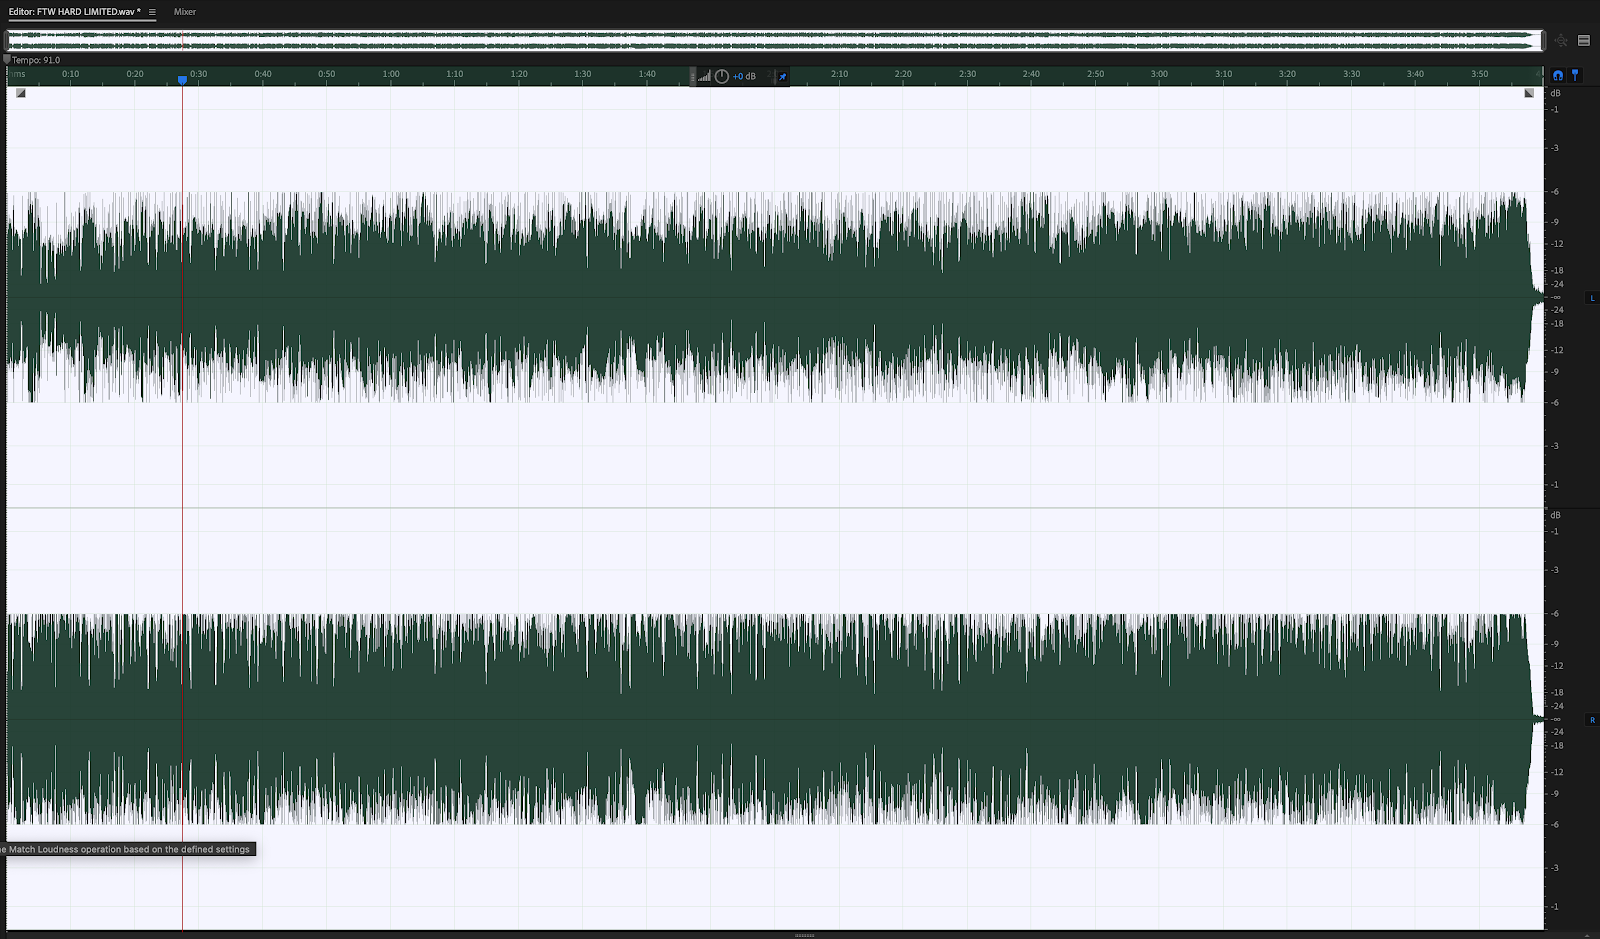Switch to the Mixer tab

185,12
